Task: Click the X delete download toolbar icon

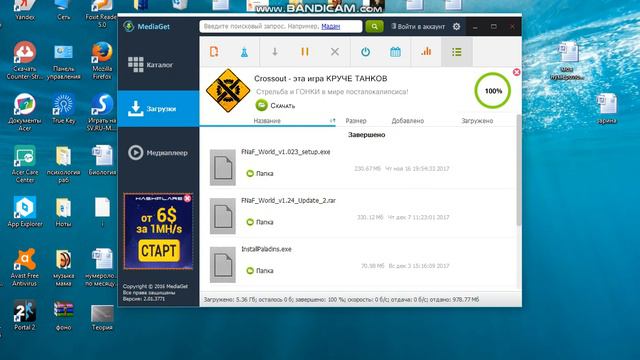Action: (x=335, y=52)
